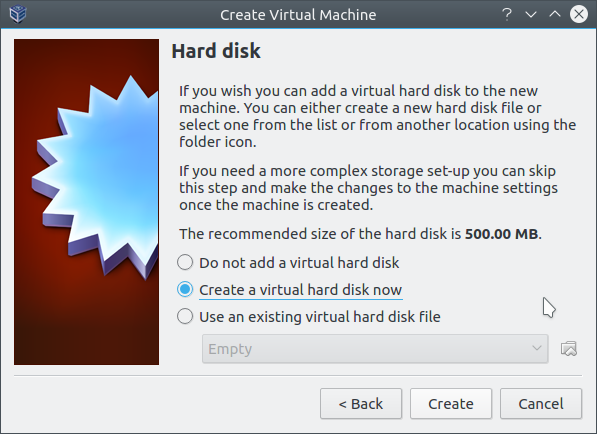Screen dimensions: 597x434
Task: Click the question mark help icon
Action: [x=507, y=14]
